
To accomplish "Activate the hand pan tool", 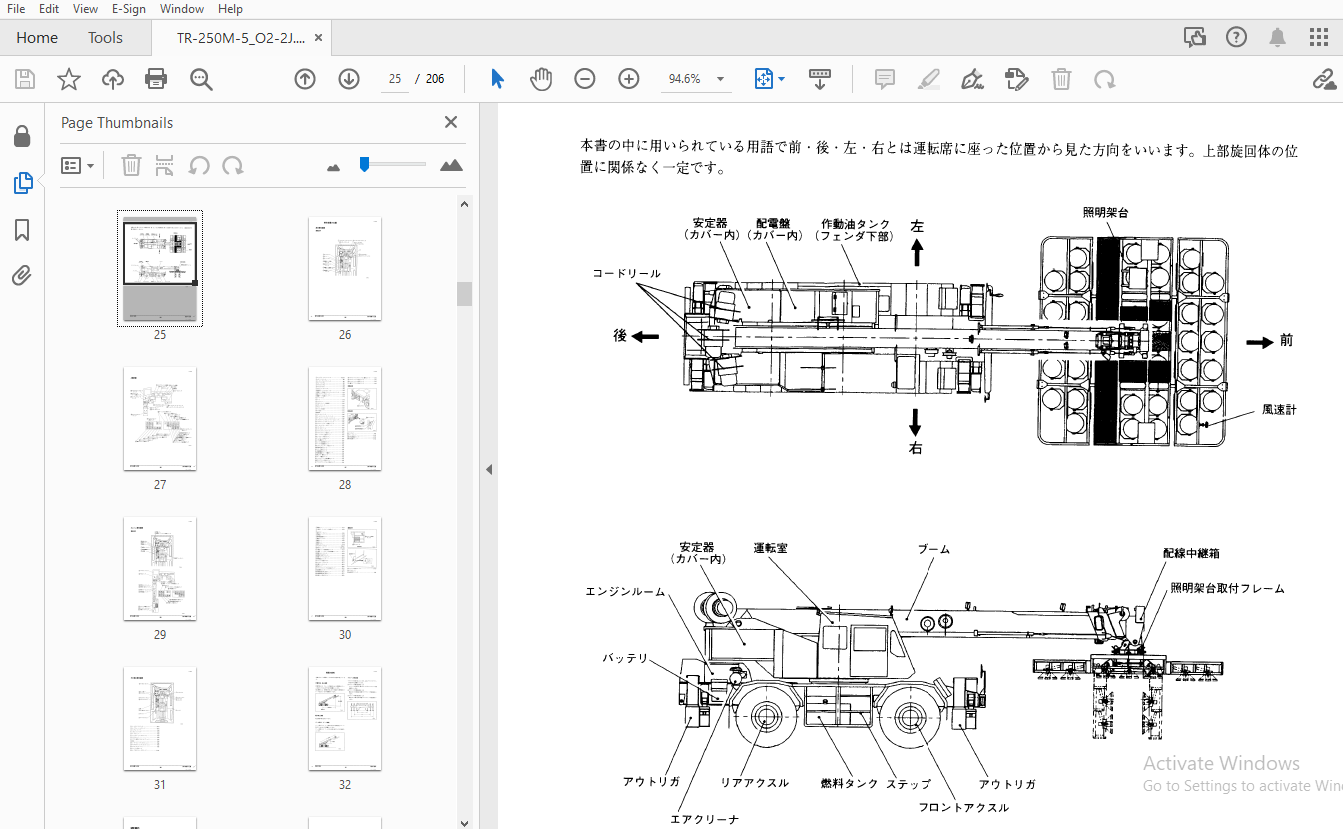I will point(541,79).
